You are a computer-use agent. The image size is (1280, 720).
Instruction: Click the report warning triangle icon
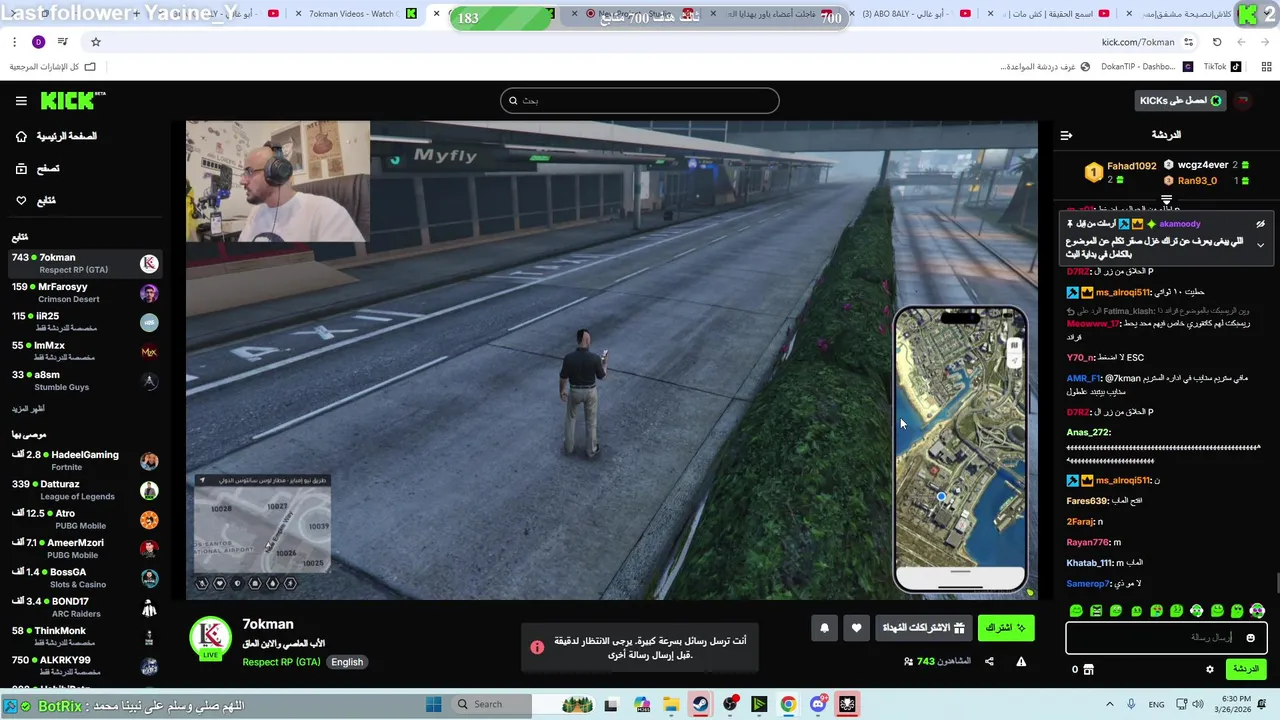(1021, 661)
